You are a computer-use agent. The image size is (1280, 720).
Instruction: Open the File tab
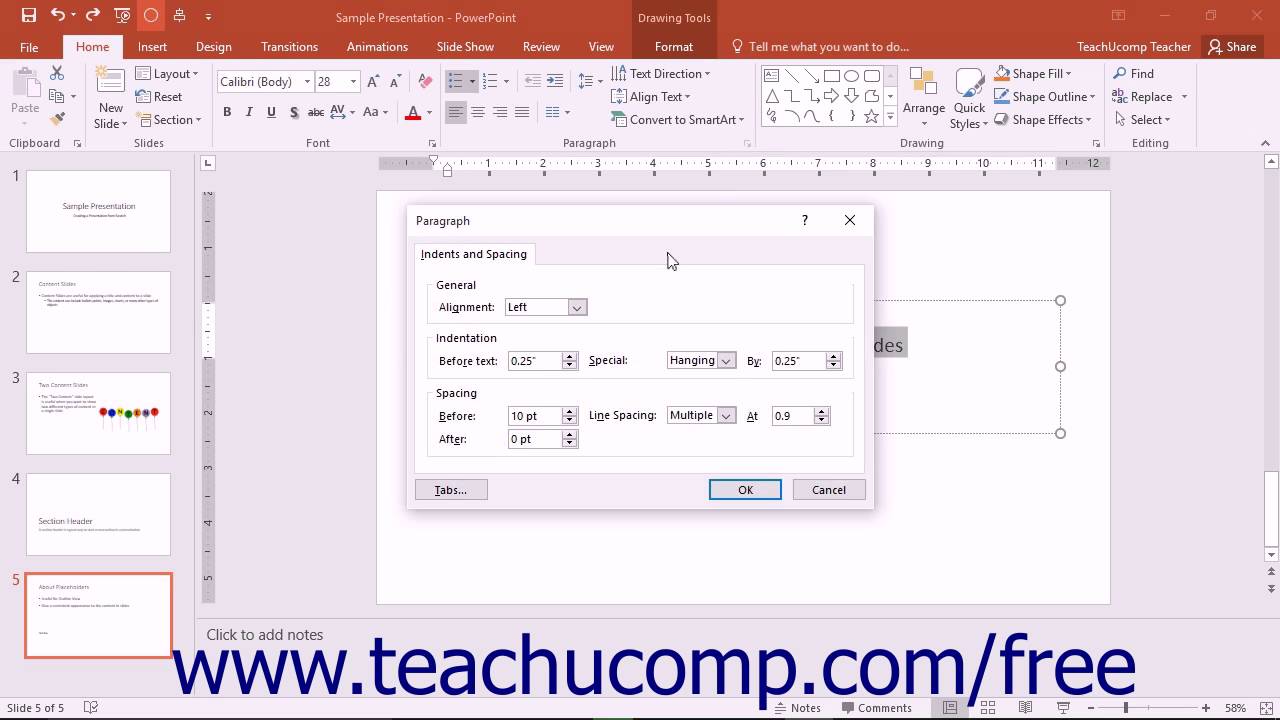coord(29,46)
